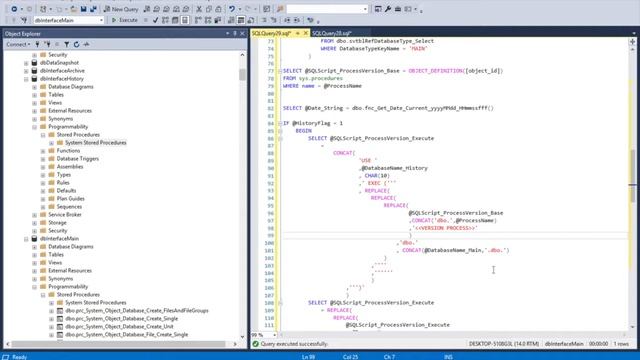This screenshot has height=360, width=640.
Task: Click Display Estimated Execution Plan icon
Action: [x=165, y=20]
